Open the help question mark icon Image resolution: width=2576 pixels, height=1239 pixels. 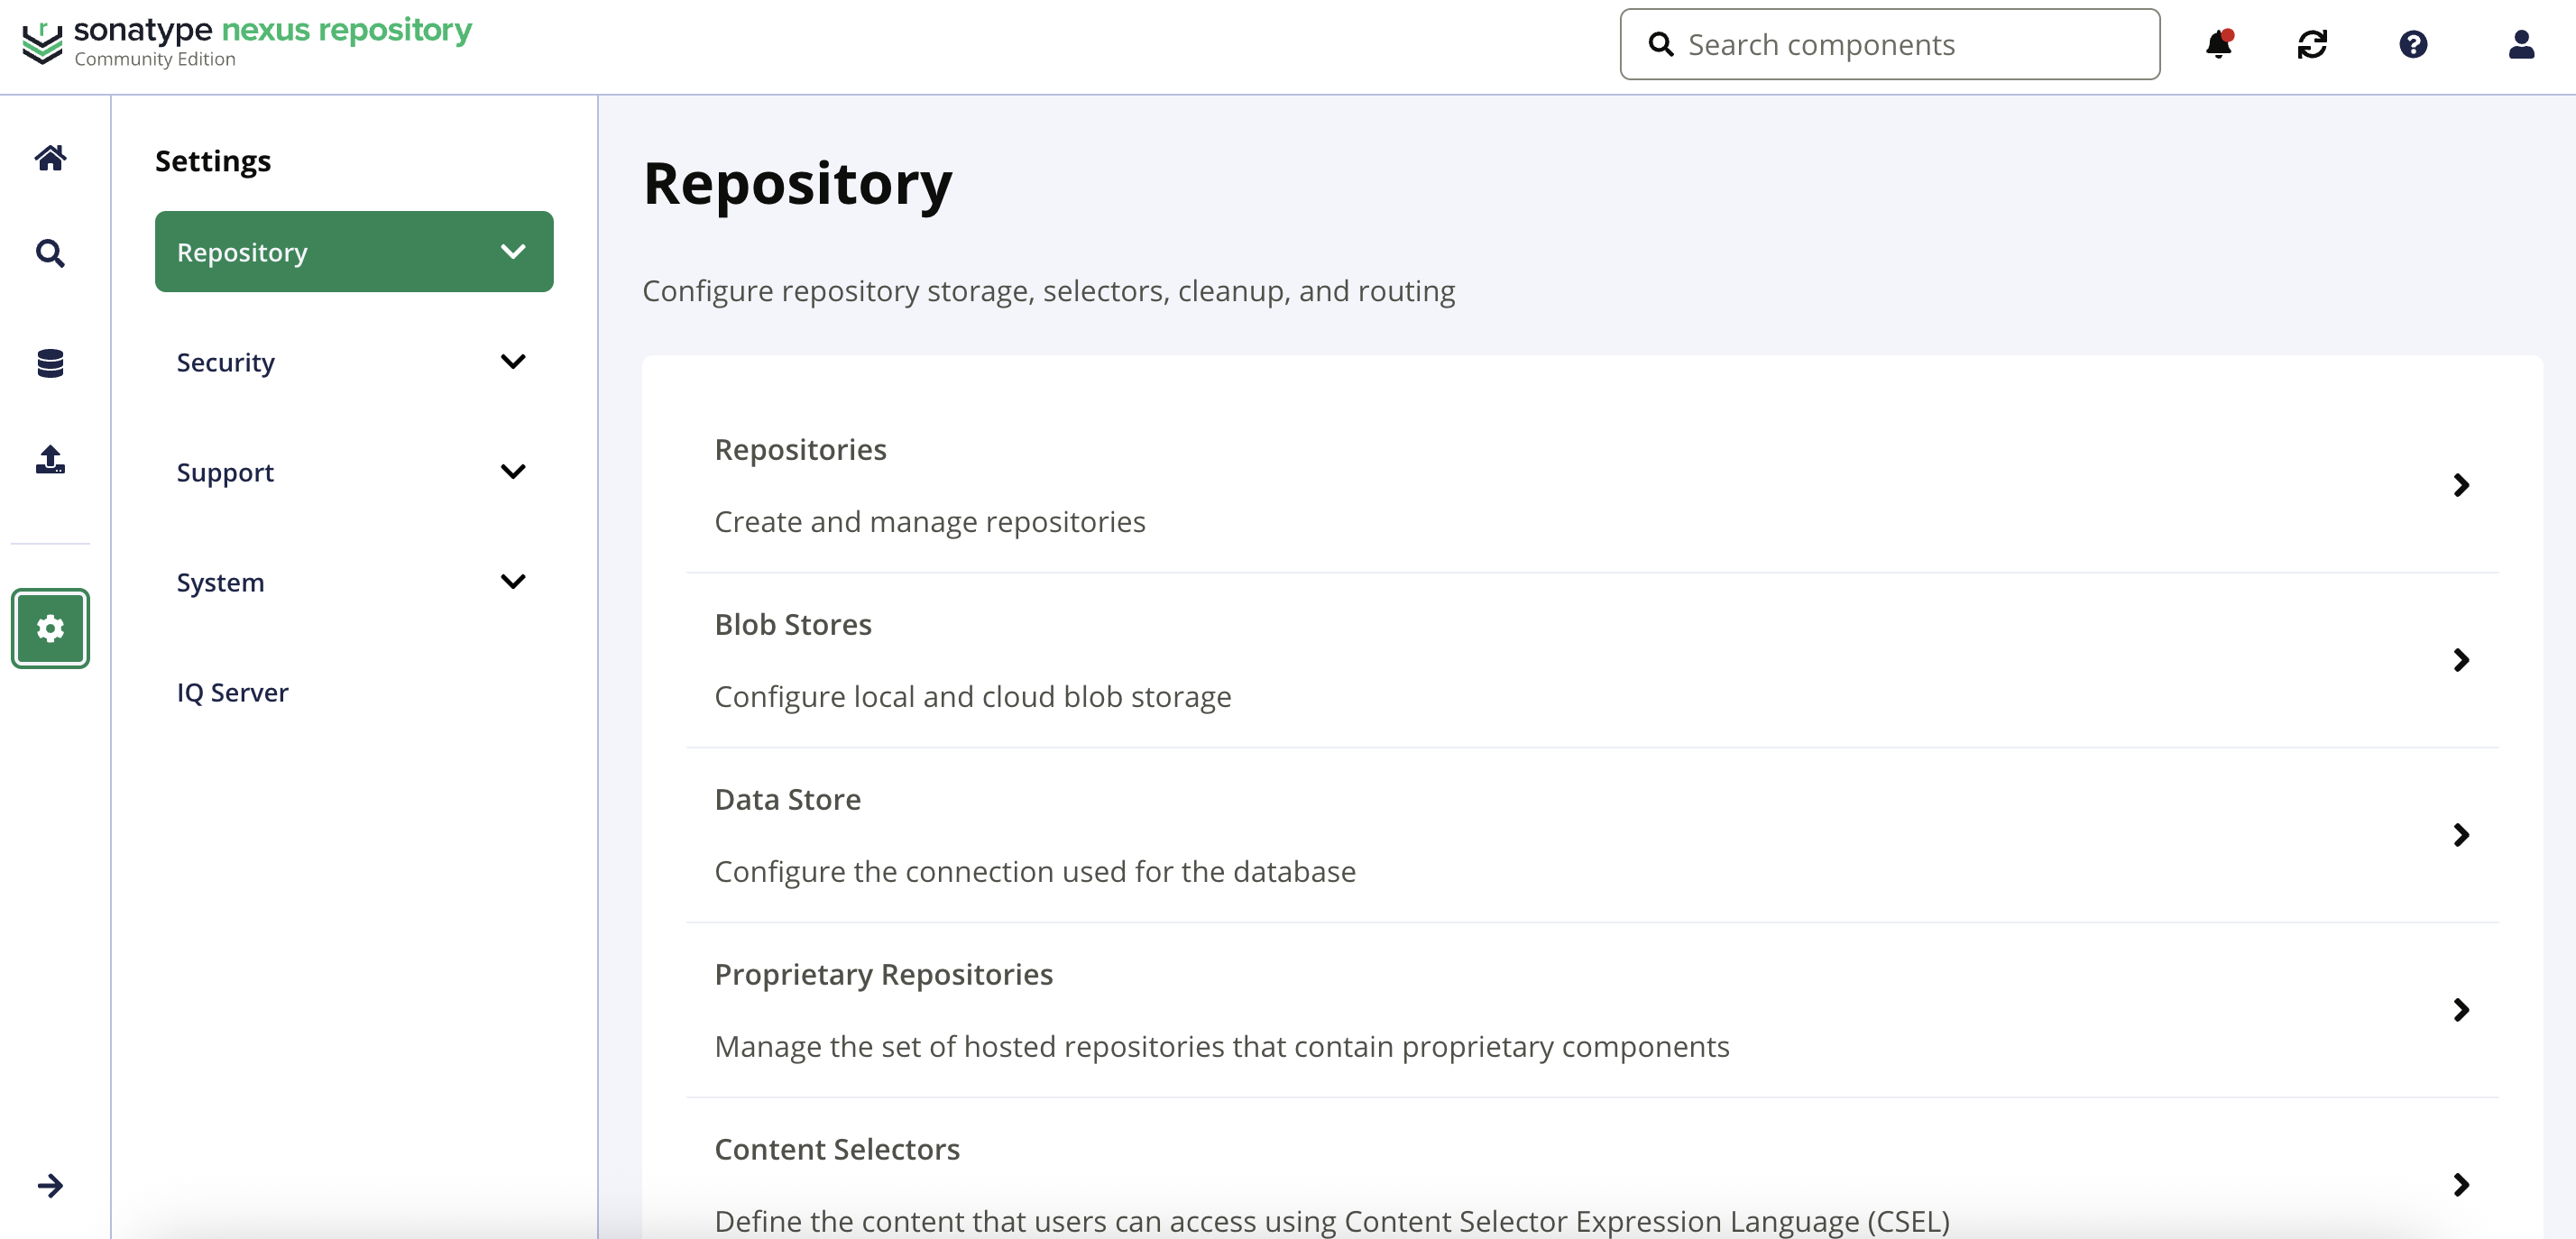2413,45
